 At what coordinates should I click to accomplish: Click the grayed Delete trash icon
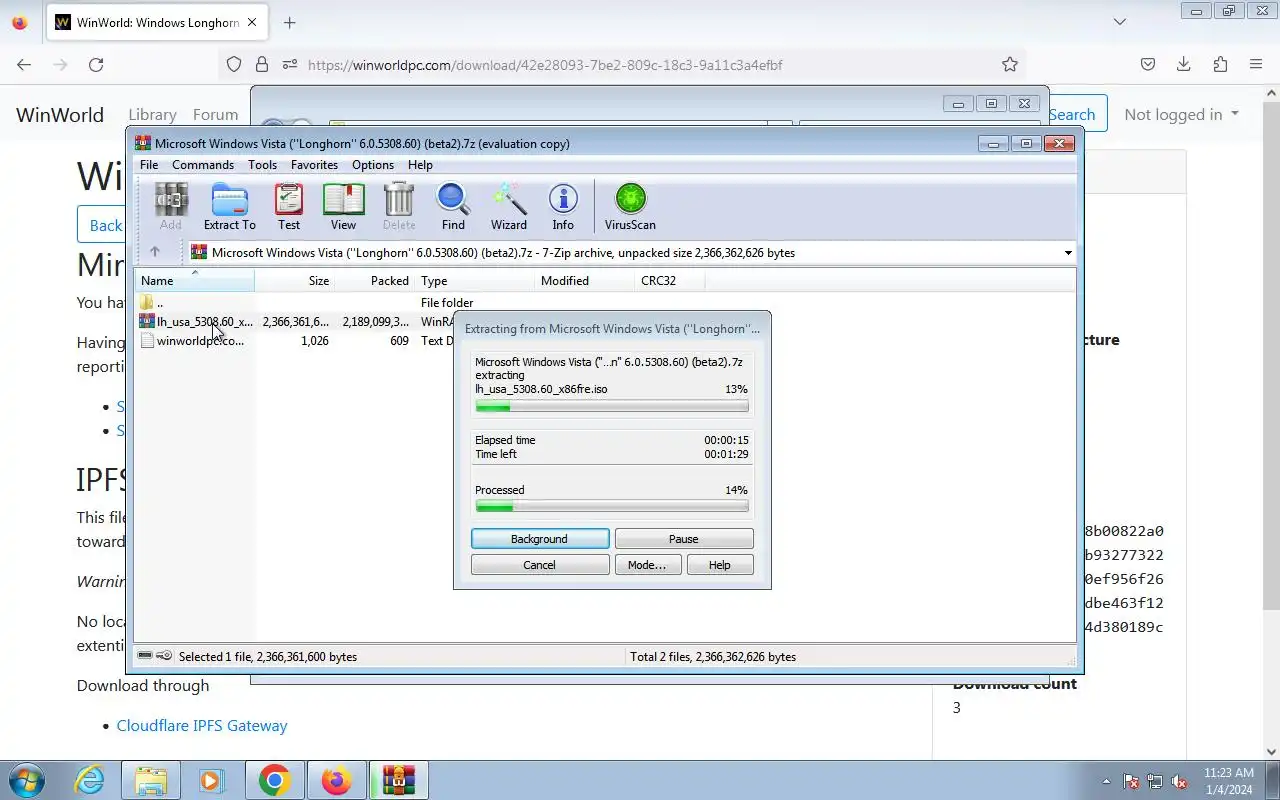399,207
